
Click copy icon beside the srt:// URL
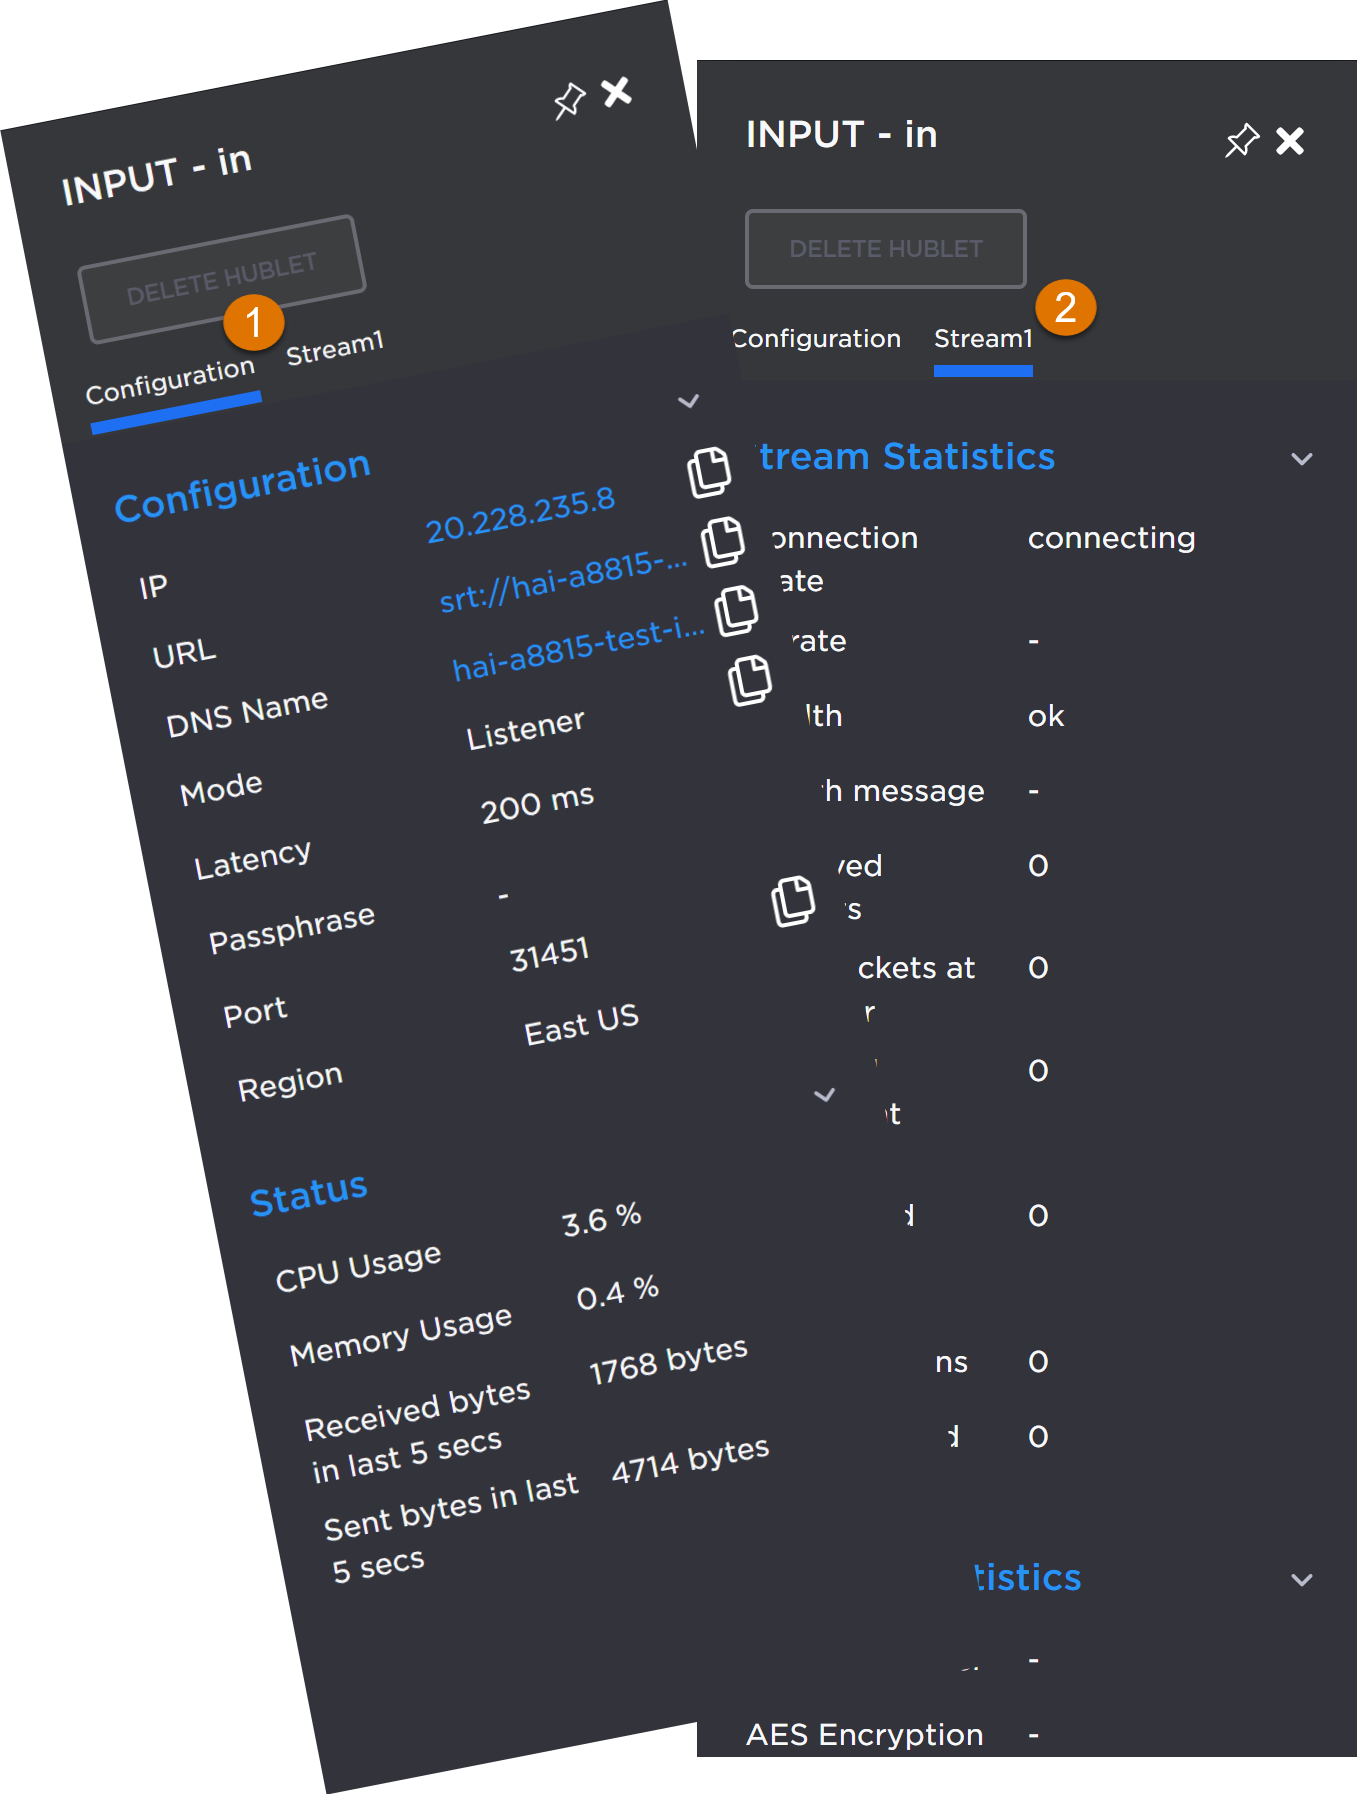(x=723, y=541)
